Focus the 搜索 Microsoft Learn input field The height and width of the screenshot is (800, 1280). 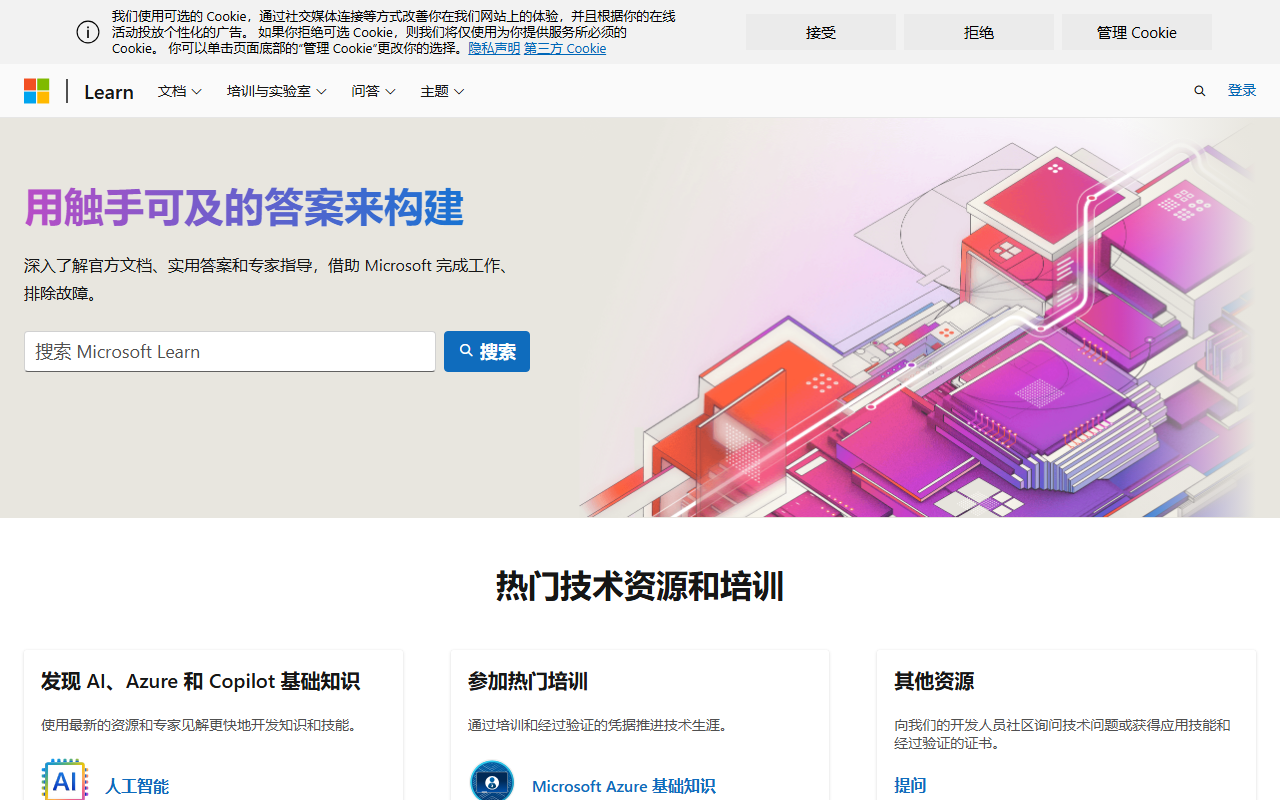point(230,351)
